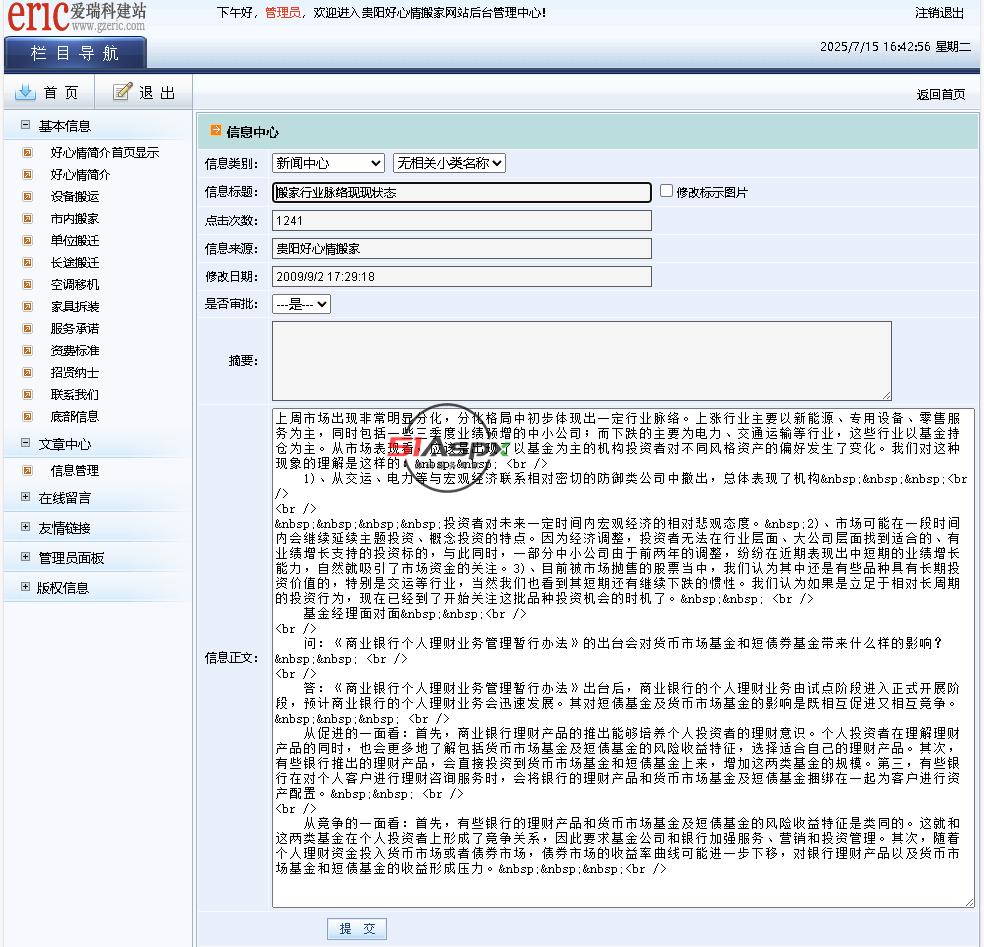Open the 市内搬家 menu item
The height and width of the screenshot is (947, 984).
click(x=75, y=218)
